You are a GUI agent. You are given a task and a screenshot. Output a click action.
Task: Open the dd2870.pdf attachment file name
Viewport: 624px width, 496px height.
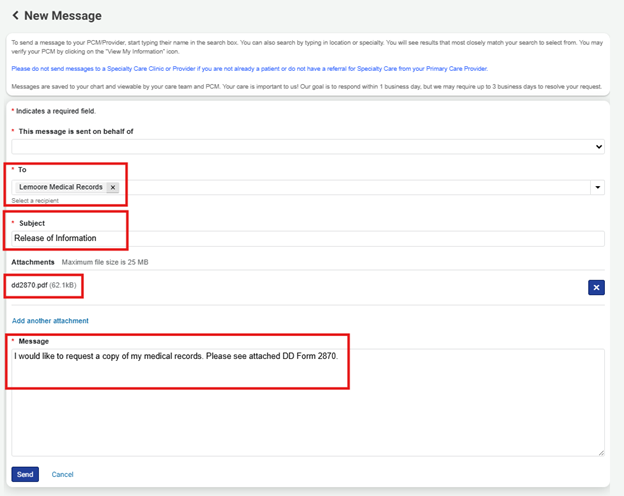click(x=30, y=286)
